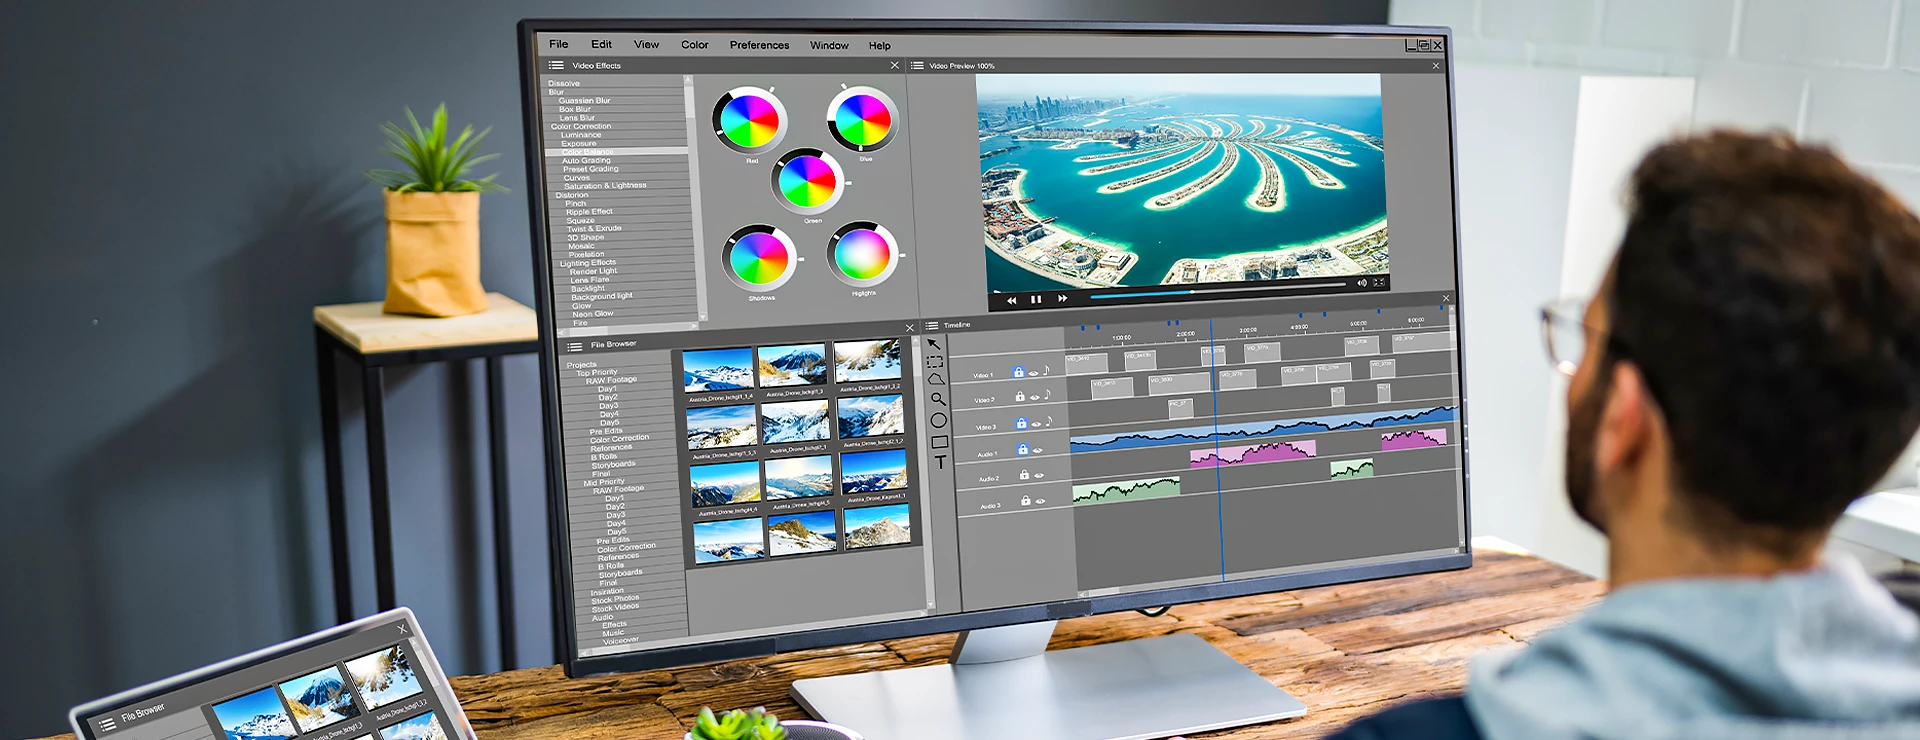
Task: Collapse the Top Priority folder
Action: point(596,372)
